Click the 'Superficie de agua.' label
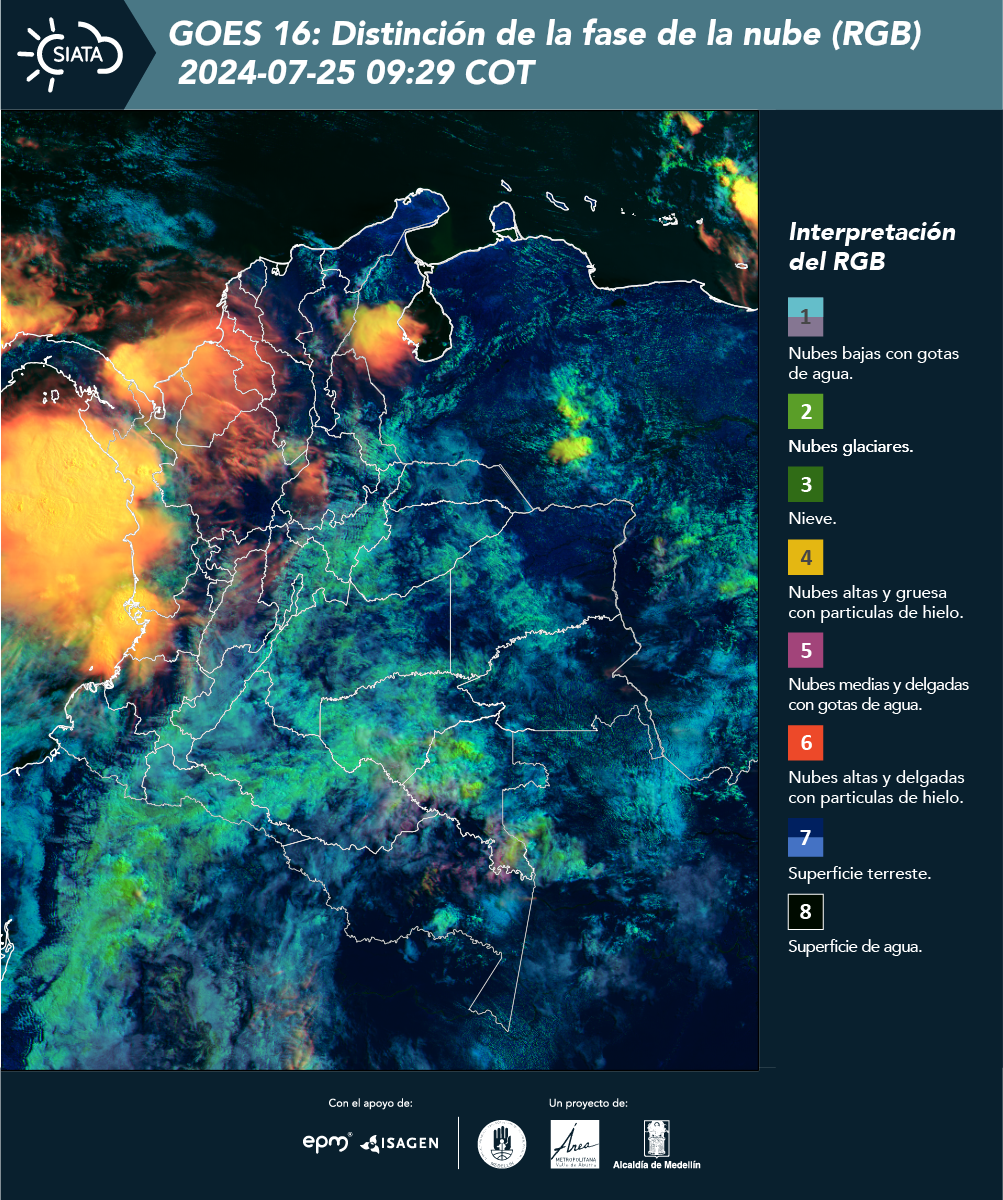Screen dimensions: 1003x1200 (x=855, y=947)
